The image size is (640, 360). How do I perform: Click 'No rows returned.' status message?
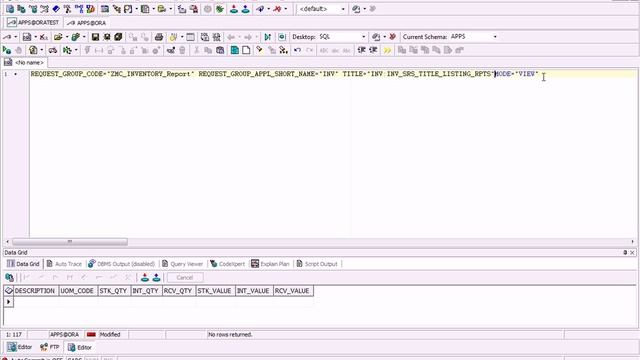230,335
